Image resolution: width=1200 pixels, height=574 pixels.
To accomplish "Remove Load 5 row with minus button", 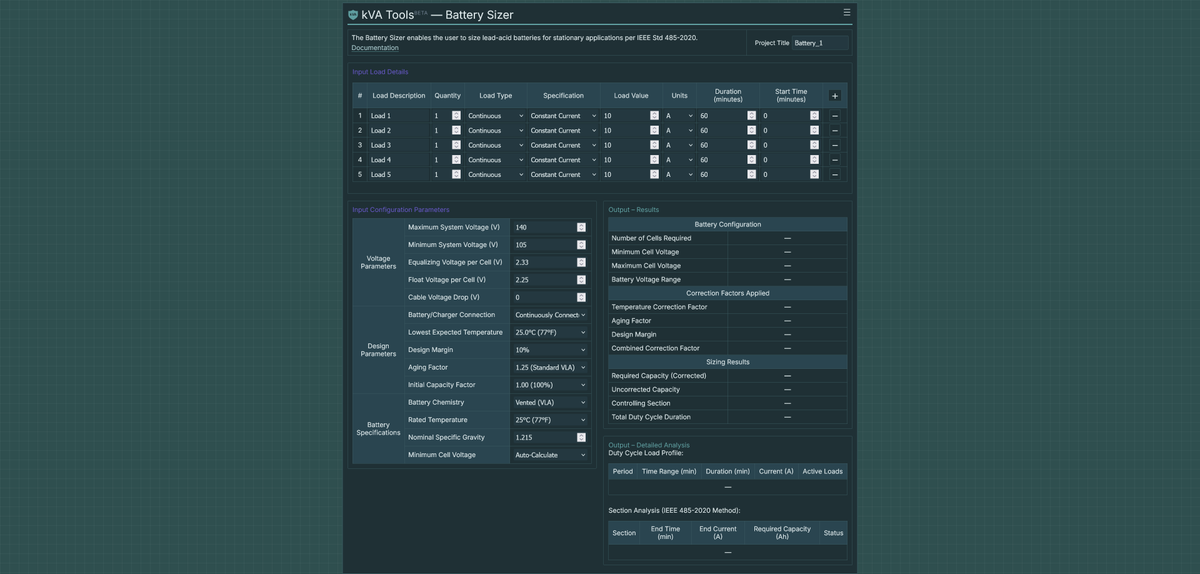I will [x=835, y=175].
